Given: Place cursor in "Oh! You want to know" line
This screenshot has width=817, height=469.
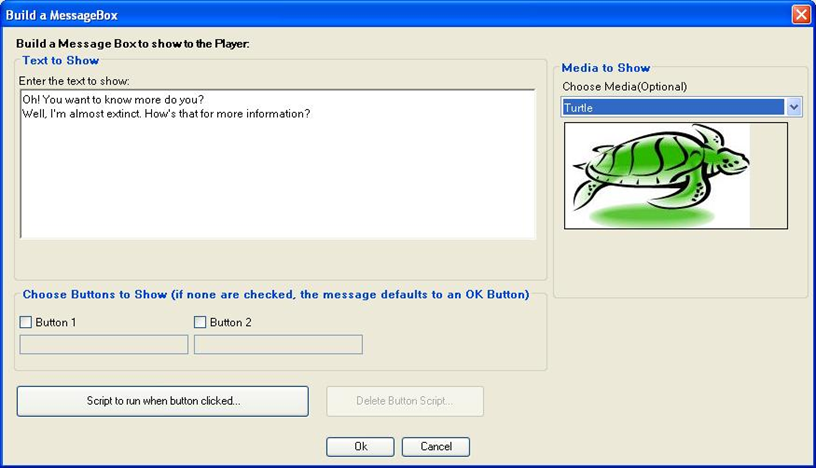Looking at the screenshot, I should tap(113, 100).
